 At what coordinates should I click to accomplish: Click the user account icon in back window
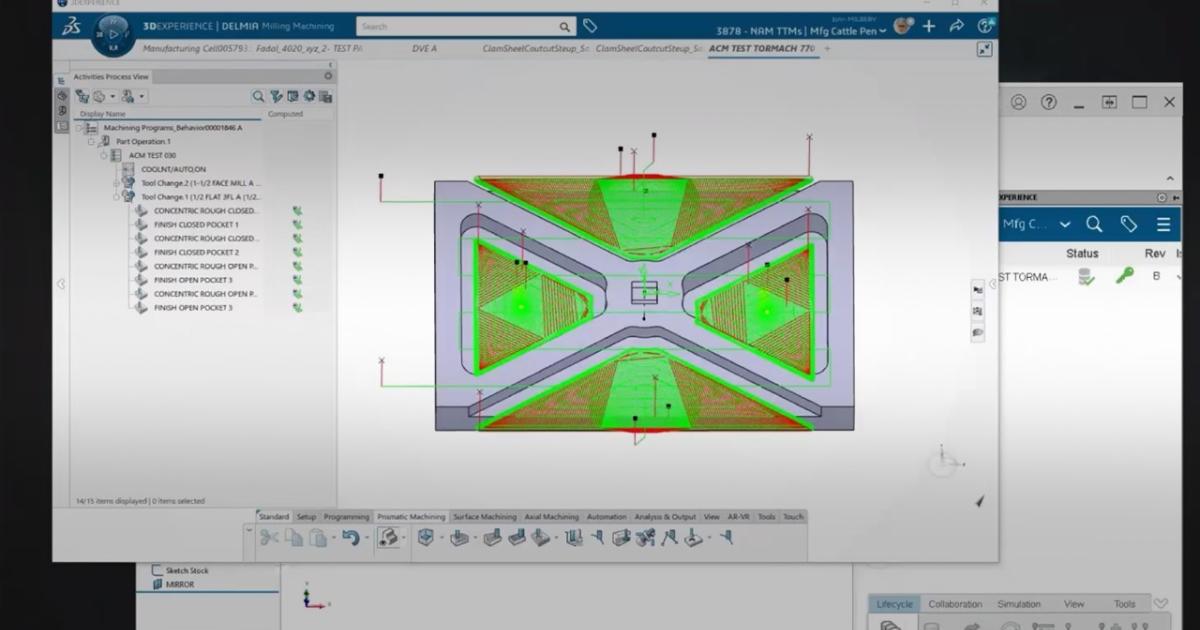point(1018,102)
